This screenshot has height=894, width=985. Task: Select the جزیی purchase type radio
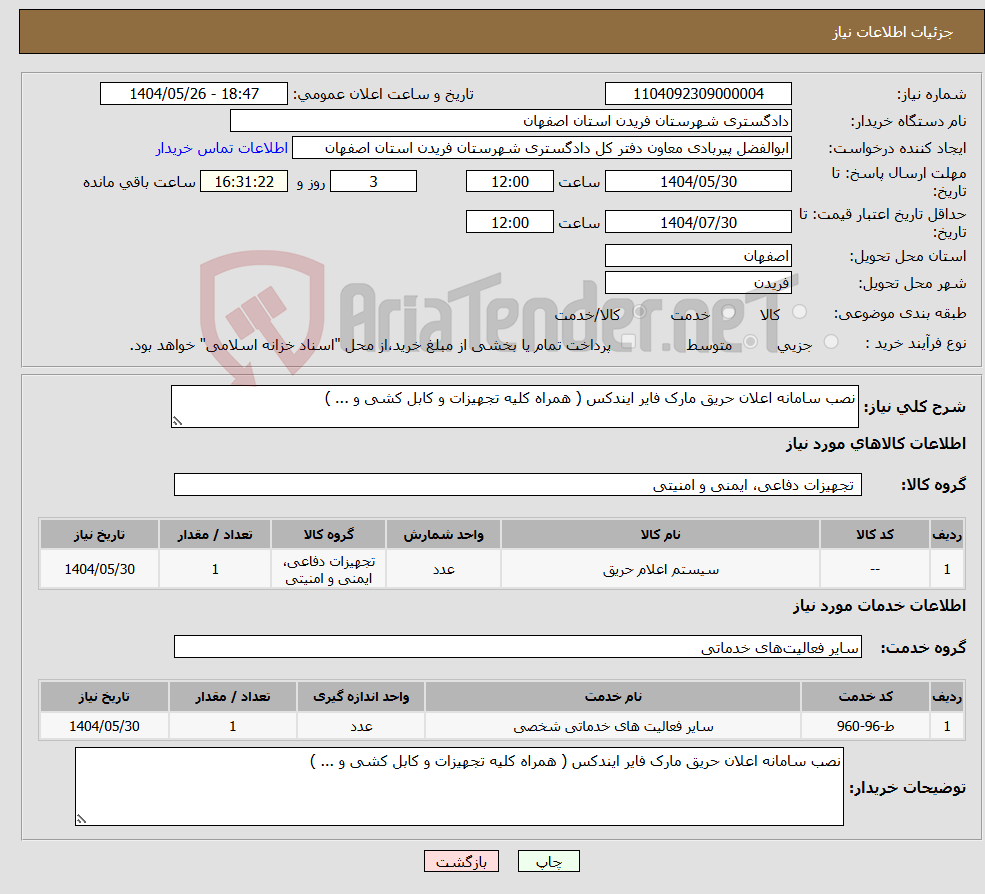830,342
